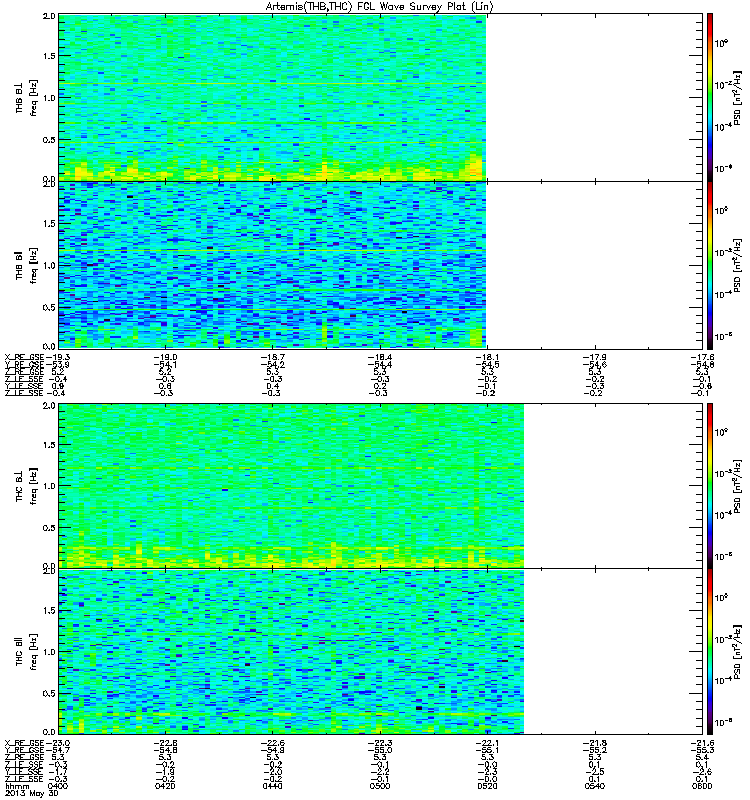Click the THB X position value -19.0

click(166, 357)
